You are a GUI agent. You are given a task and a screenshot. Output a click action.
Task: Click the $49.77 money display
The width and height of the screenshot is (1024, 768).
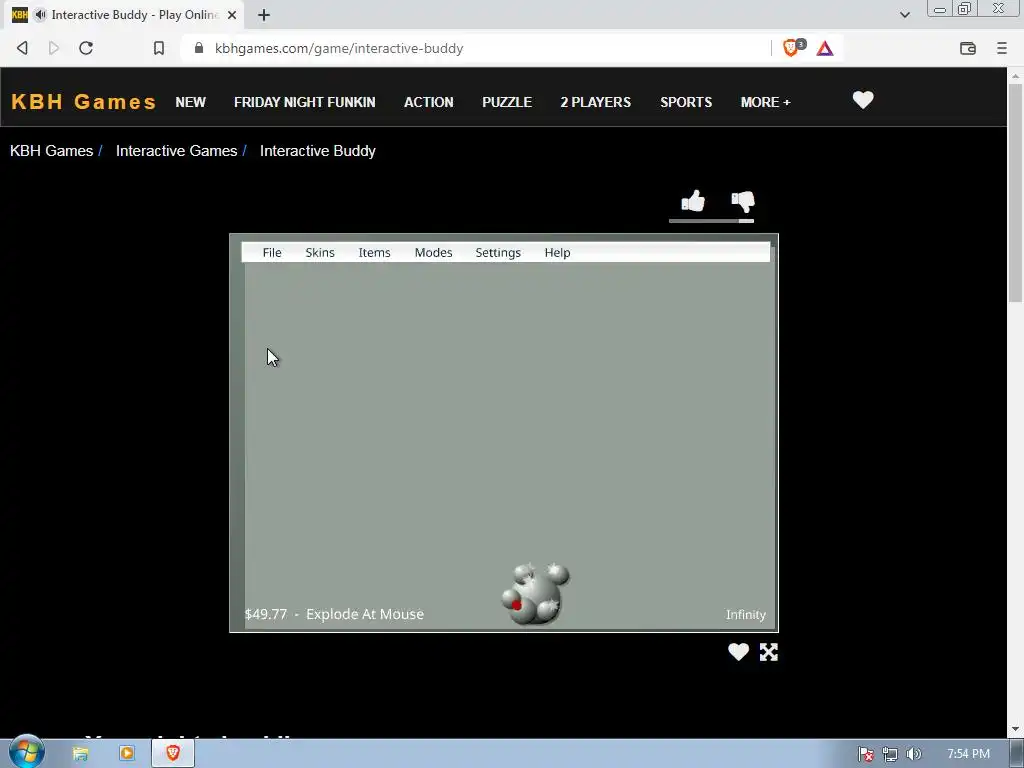click(x=266, y=615)
